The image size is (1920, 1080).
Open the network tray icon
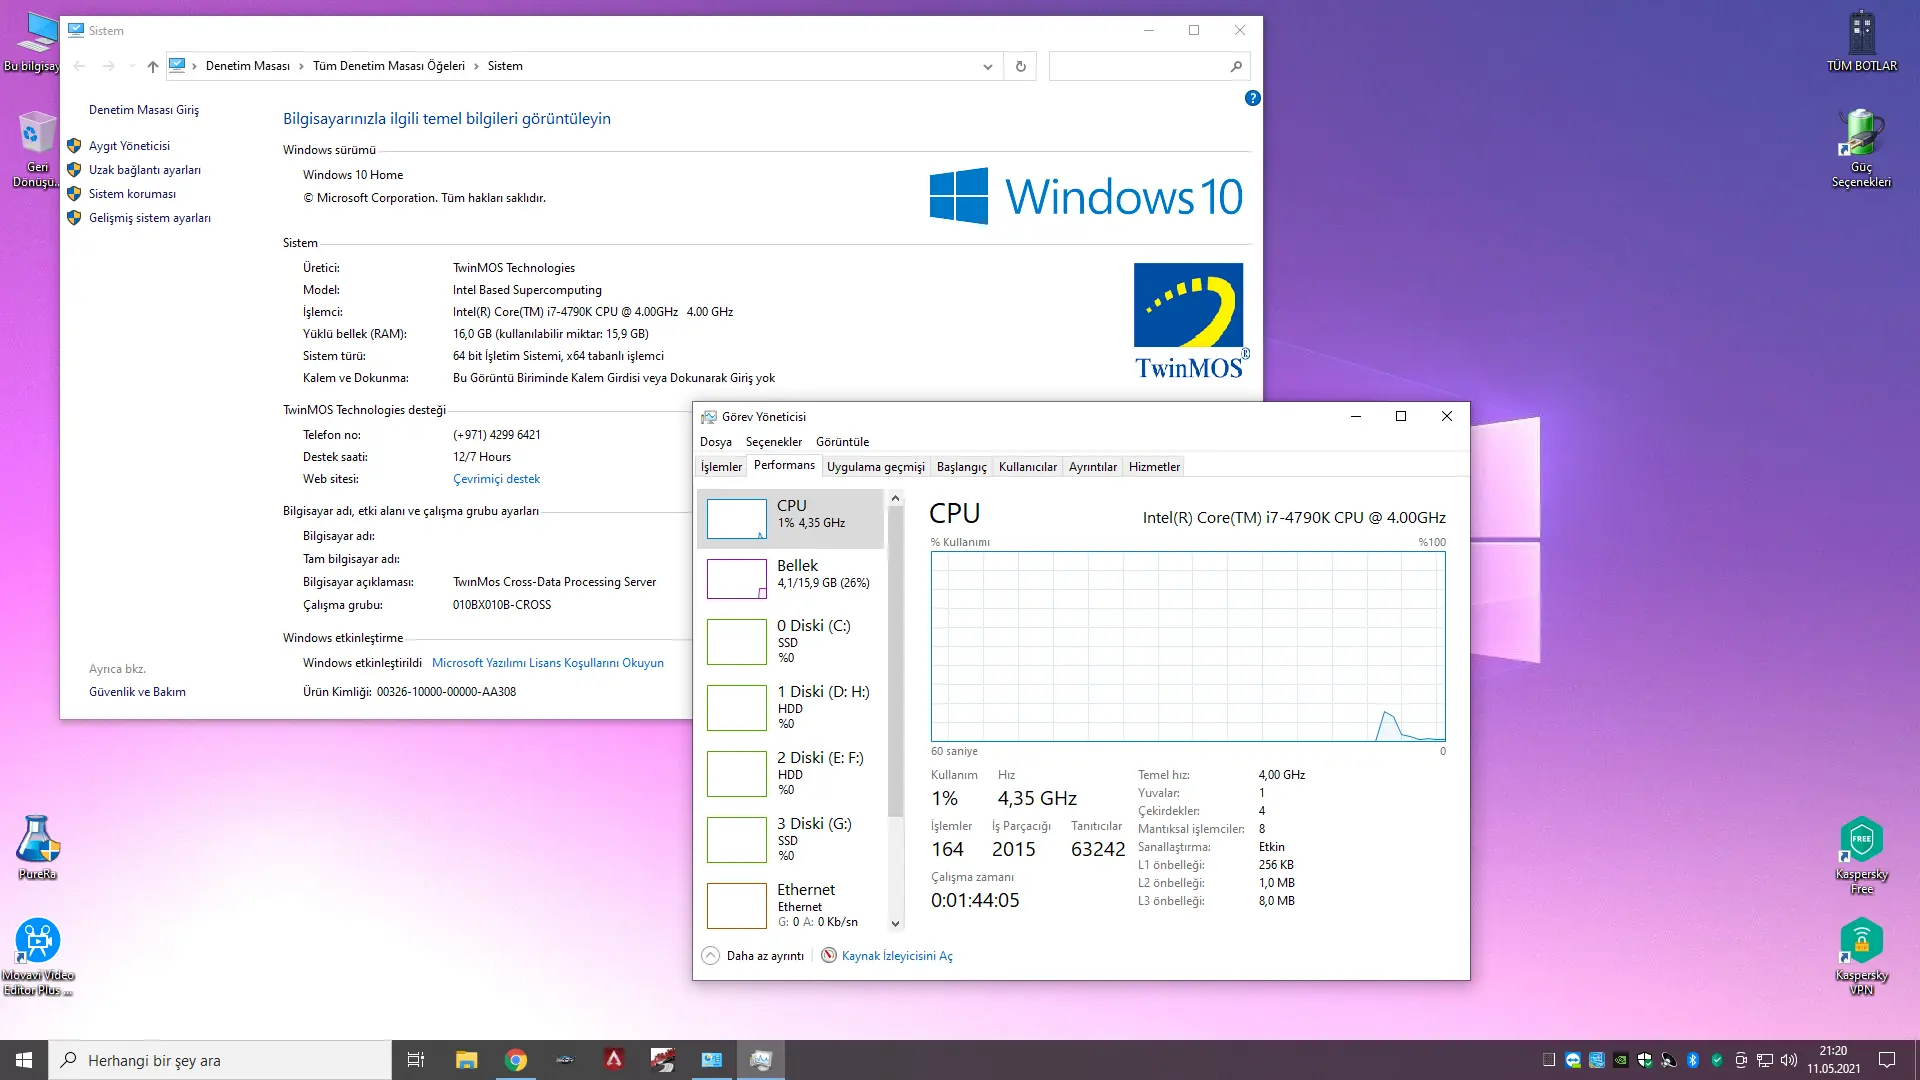(x=1765, y=1060)
